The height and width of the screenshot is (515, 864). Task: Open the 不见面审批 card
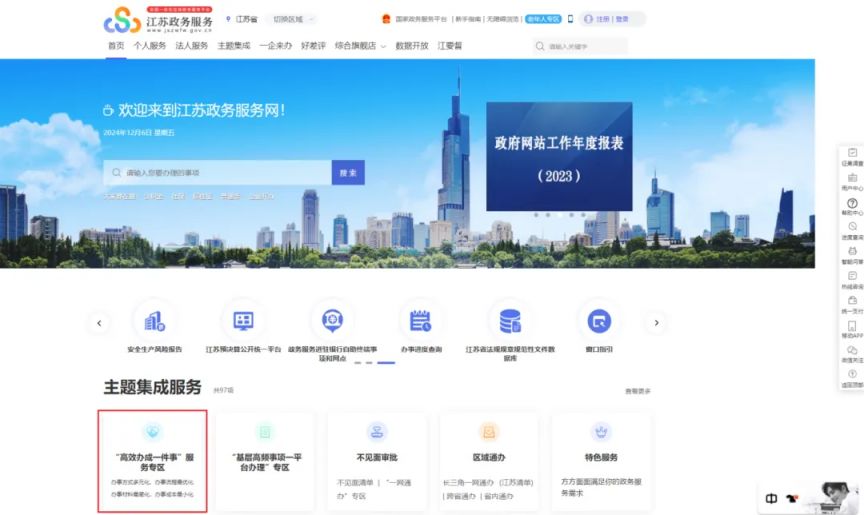[x=377, y=462]
